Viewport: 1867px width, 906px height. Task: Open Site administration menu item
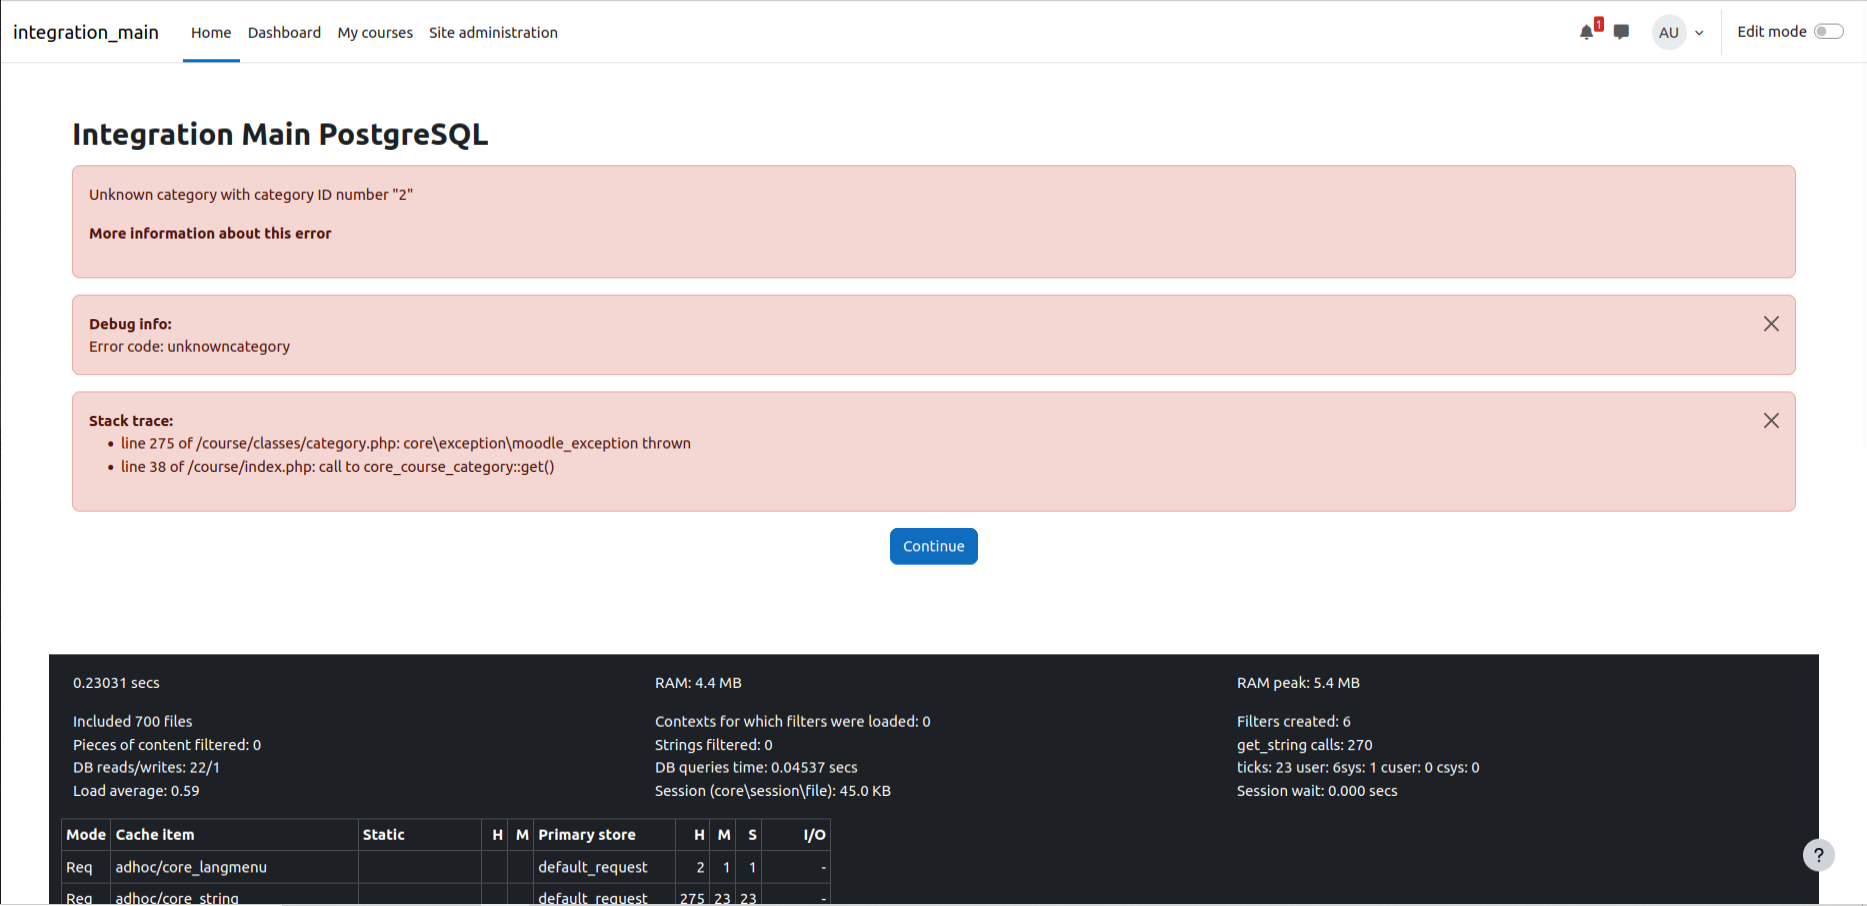click(493, 32)
